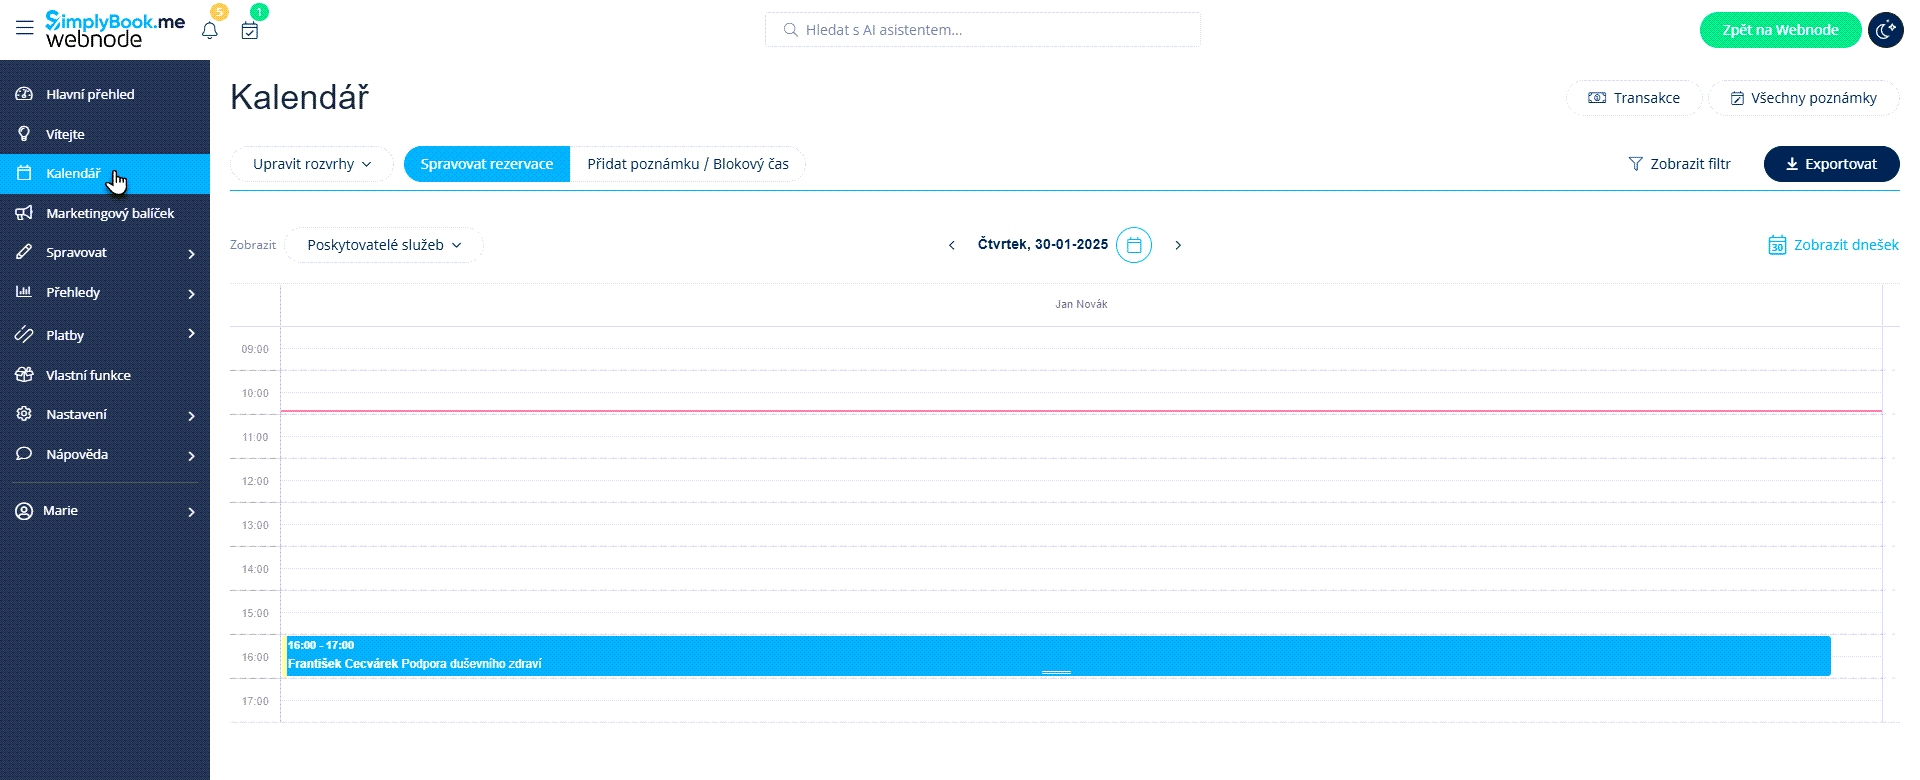Viewport: 1920px width, 780px height.
Task: Open the Poskytovatelé služeb dropdown
Action: tap(384, 245)
